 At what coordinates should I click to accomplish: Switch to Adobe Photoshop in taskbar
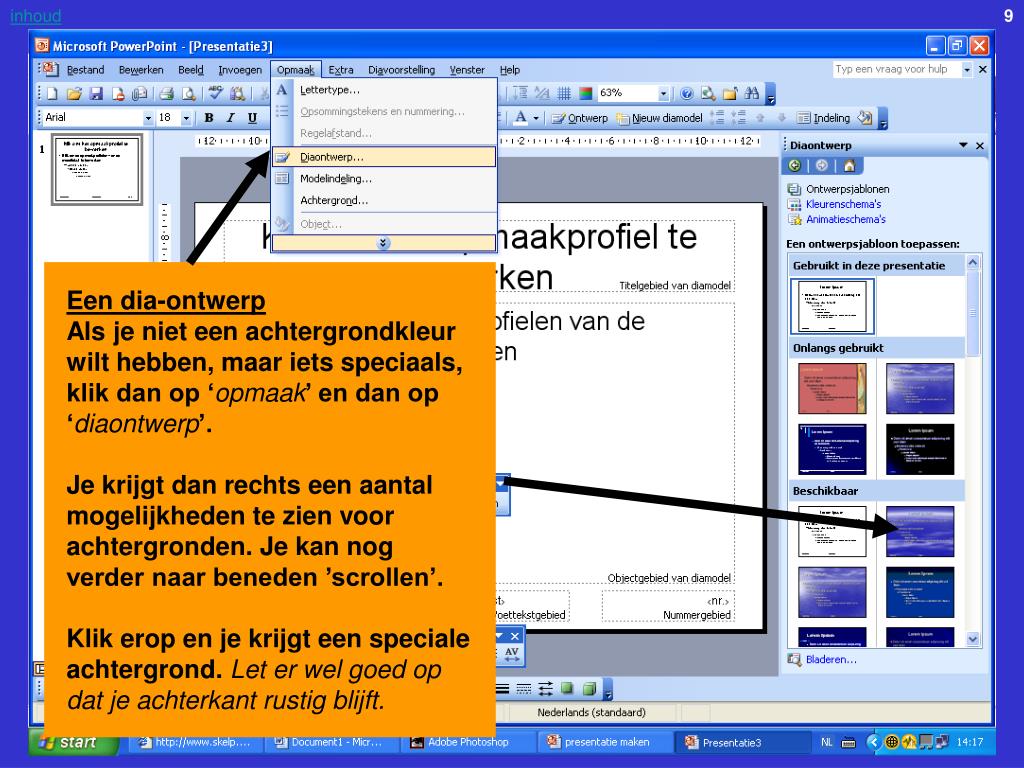point(466,743)
